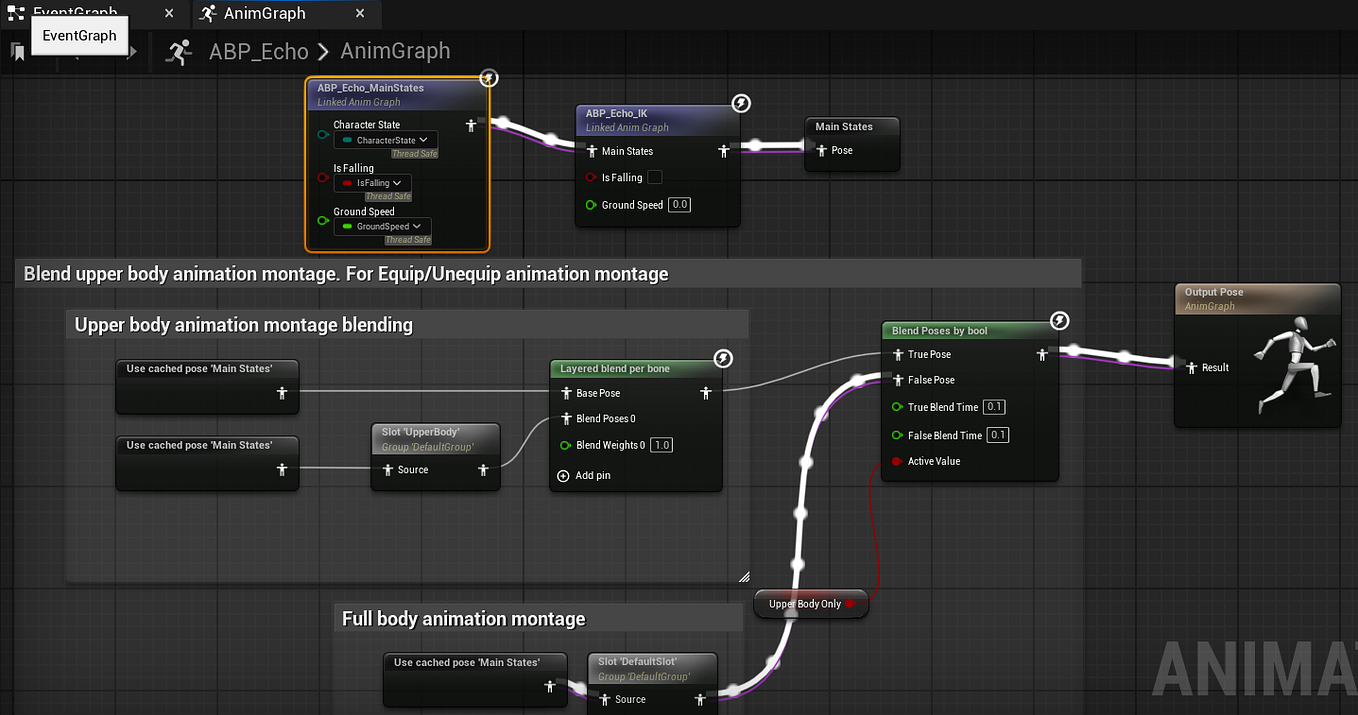Select the Pose output pin on Main States node
1358x715 pixels.
point(822,150)
